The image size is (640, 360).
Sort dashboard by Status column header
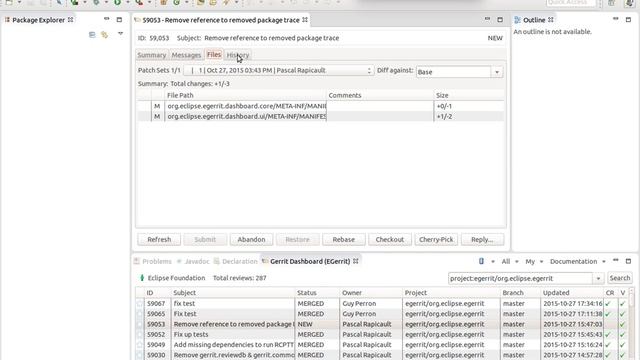coord(317,293)
